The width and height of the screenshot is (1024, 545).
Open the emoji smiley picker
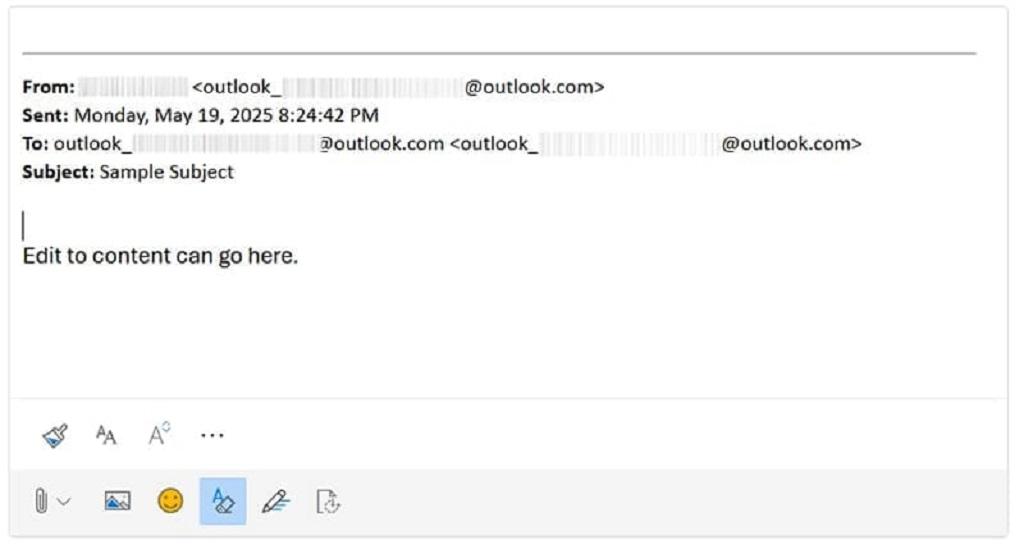pyautogui.click(x=171, y=501)
